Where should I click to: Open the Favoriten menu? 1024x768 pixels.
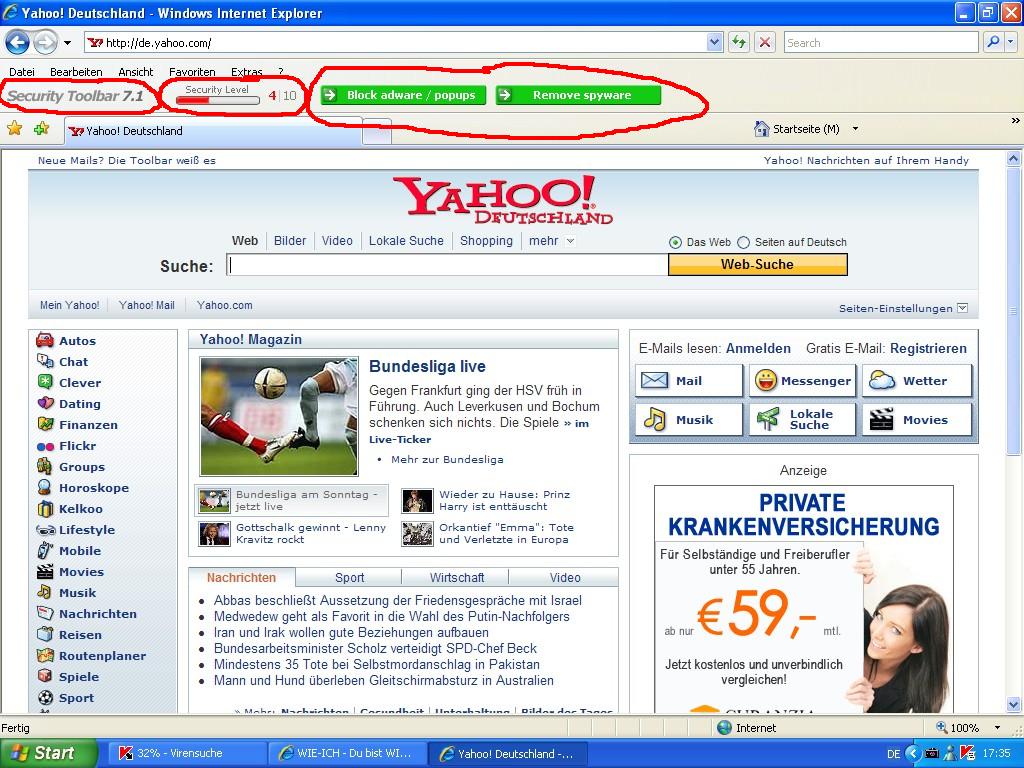[192, 72]
